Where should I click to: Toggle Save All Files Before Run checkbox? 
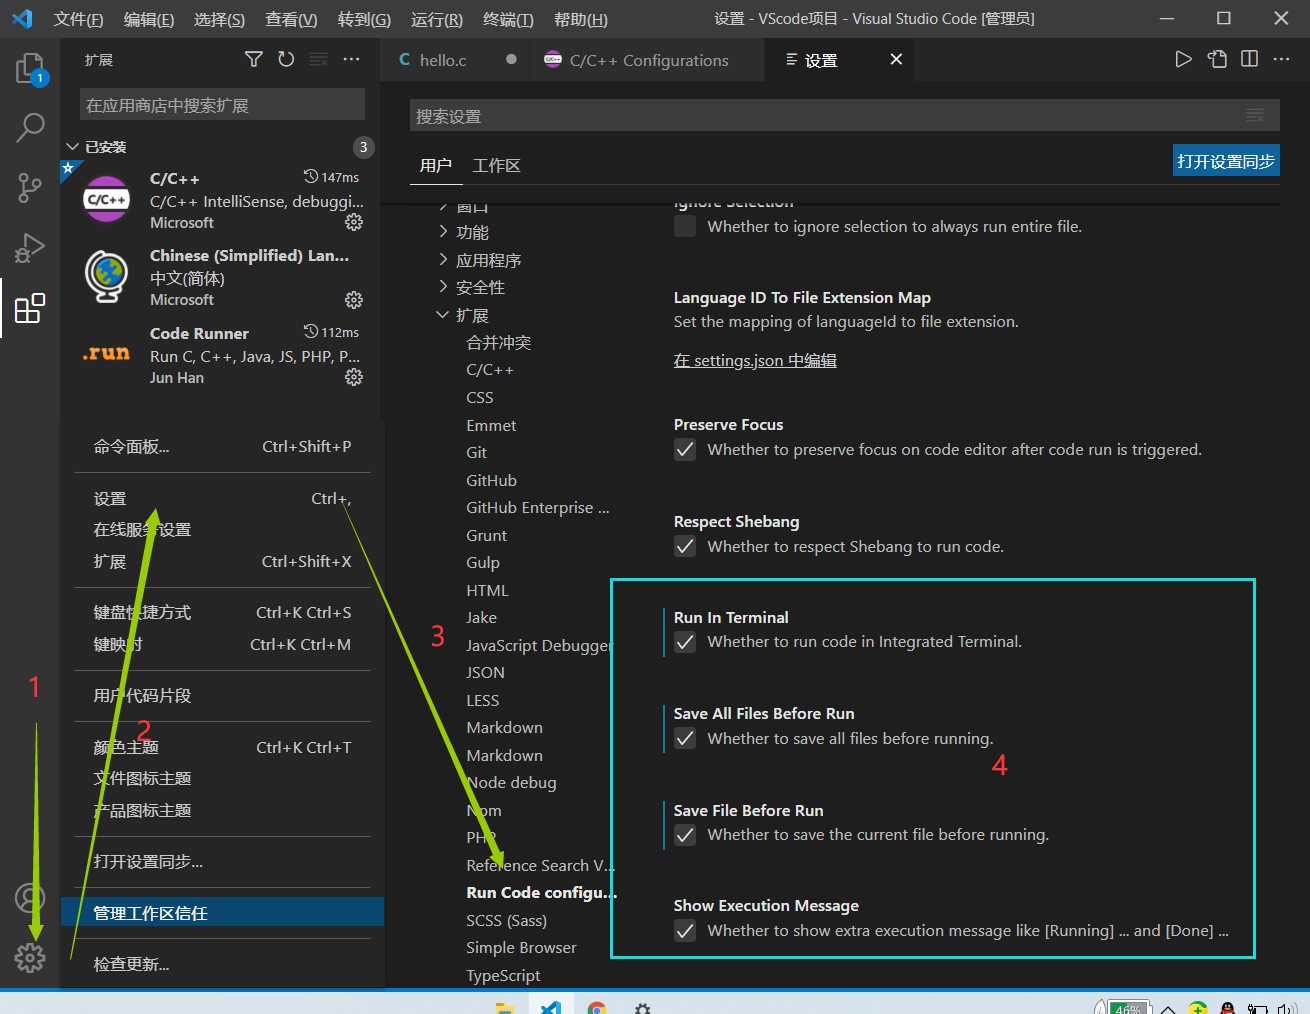click(685, 739)
